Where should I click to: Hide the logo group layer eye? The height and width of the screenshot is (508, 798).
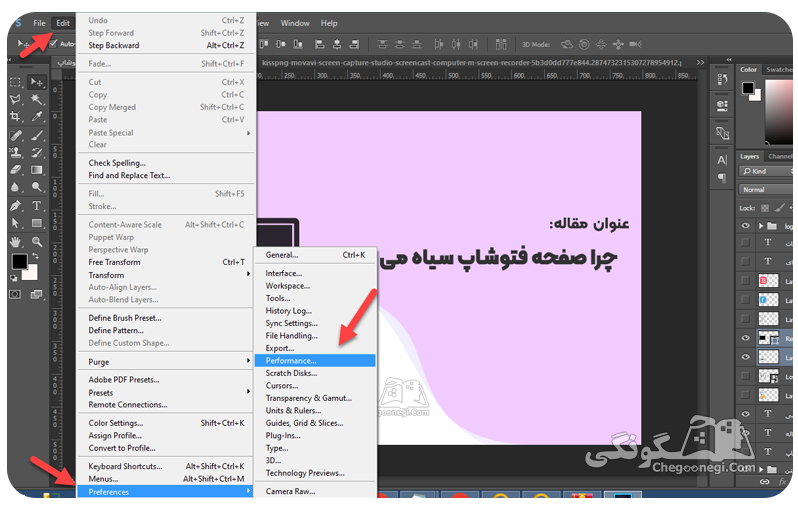click(746, 225)
